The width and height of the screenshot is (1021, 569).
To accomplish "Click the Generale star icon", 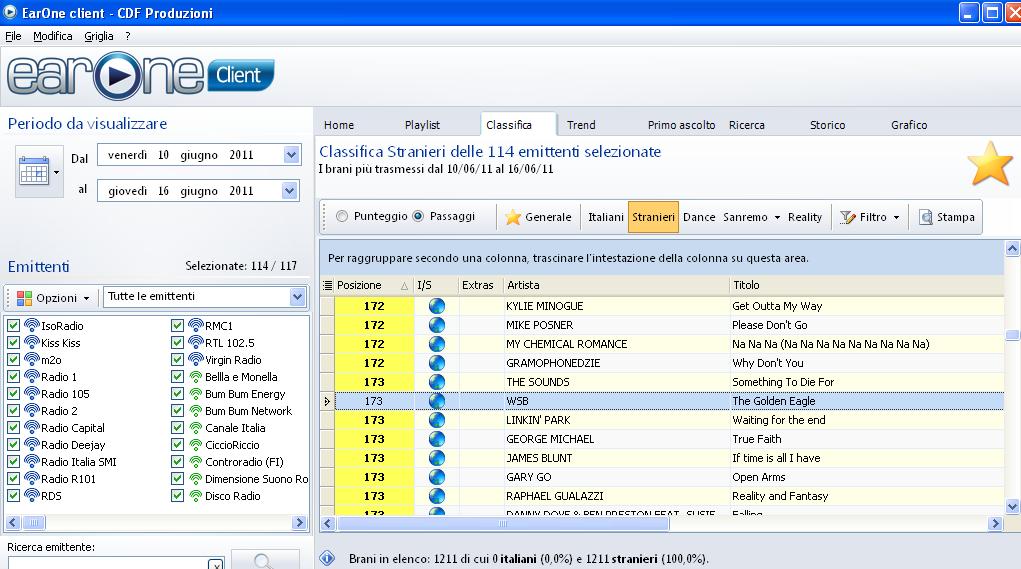I will click(x=513, y=217).
